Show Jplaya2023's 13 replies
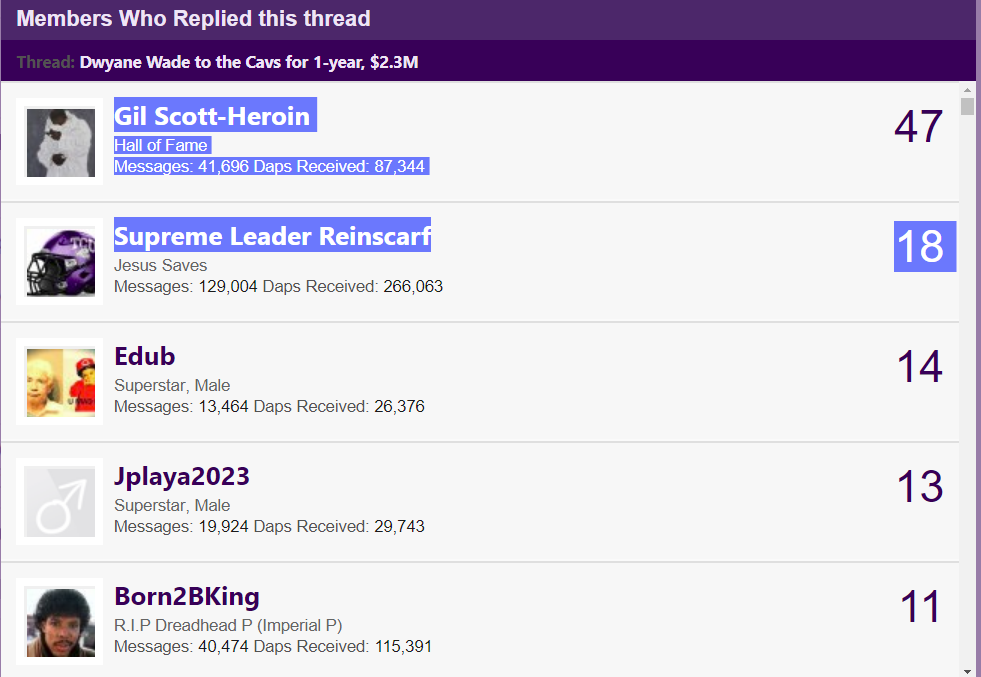This screenshot has width=981, height=677. pyautogui.click(x=919, y=487)
